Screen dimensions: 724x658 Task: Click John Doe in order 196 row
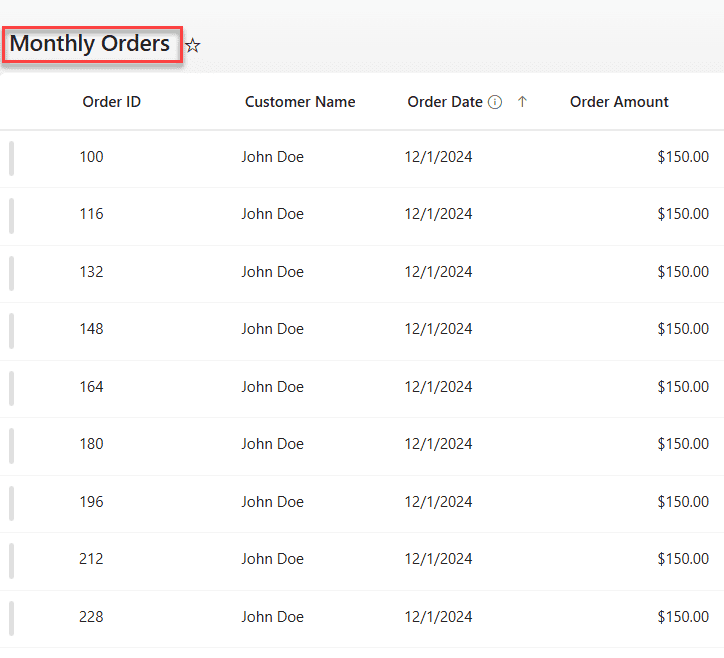tap(272, 501)
